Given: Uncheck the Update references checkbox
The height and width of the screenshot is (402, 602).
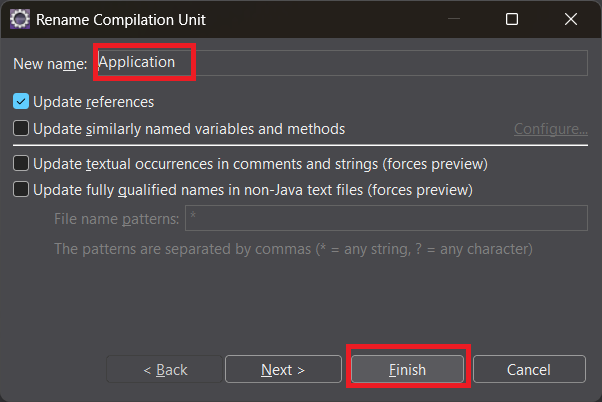Looking at the screenshot, I should tap(21, 102).
